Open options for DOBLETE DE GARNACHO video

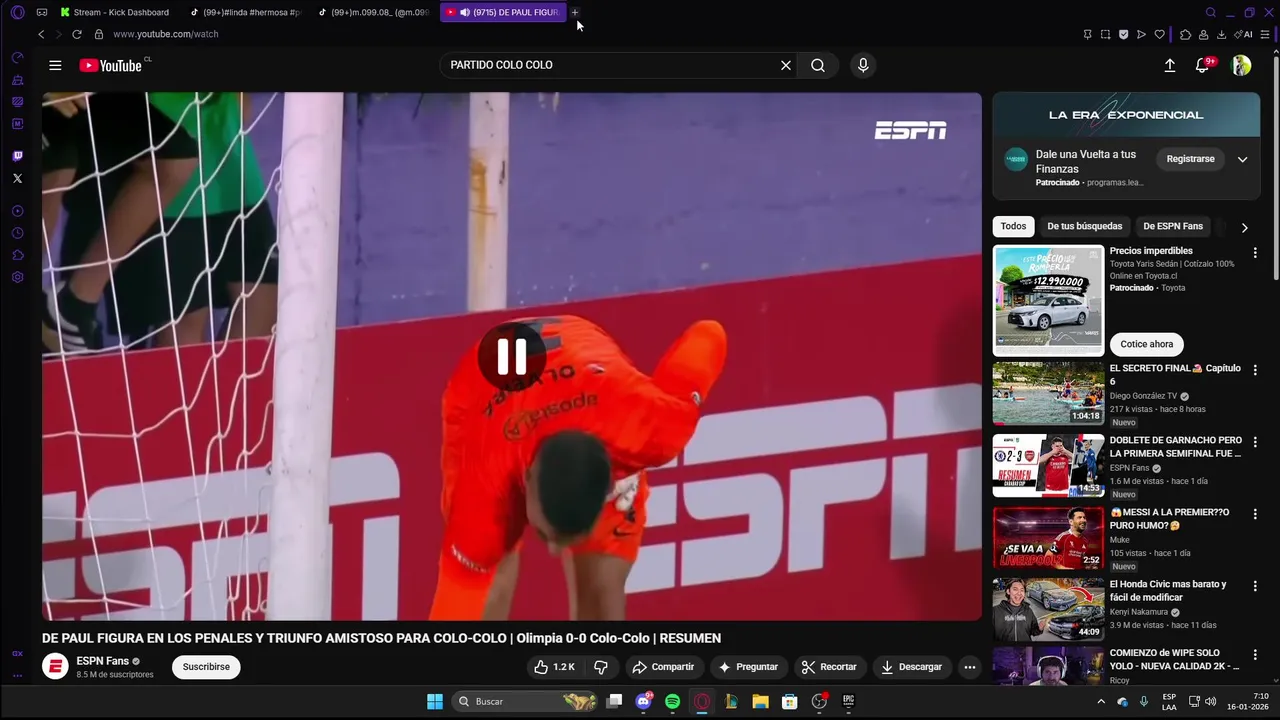click(x=1255, y=442)
